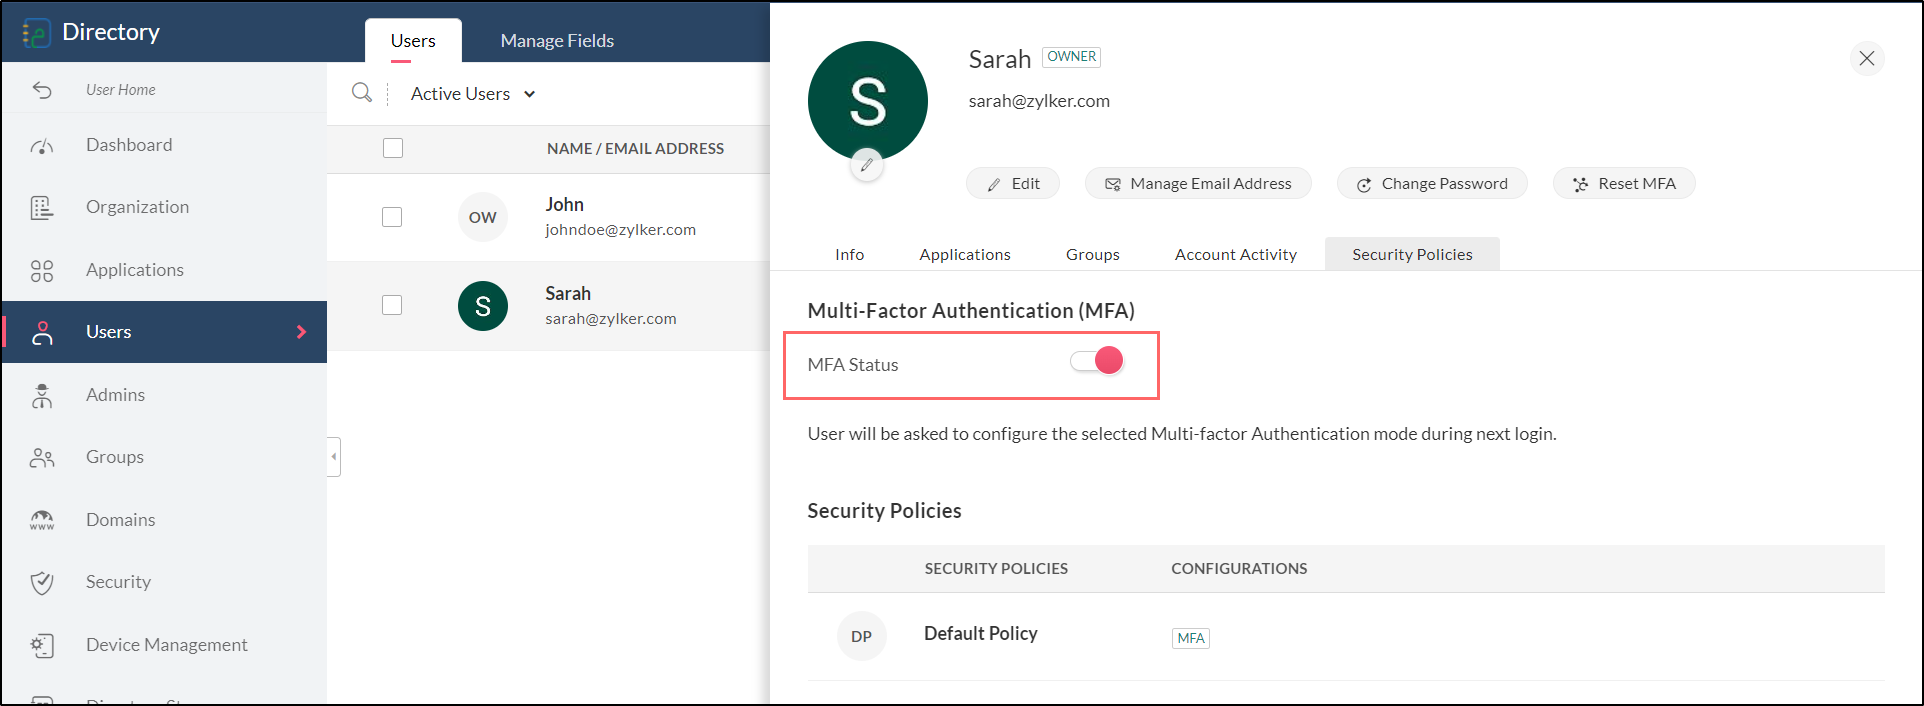Click the Device Management icon

coord(42,645)
